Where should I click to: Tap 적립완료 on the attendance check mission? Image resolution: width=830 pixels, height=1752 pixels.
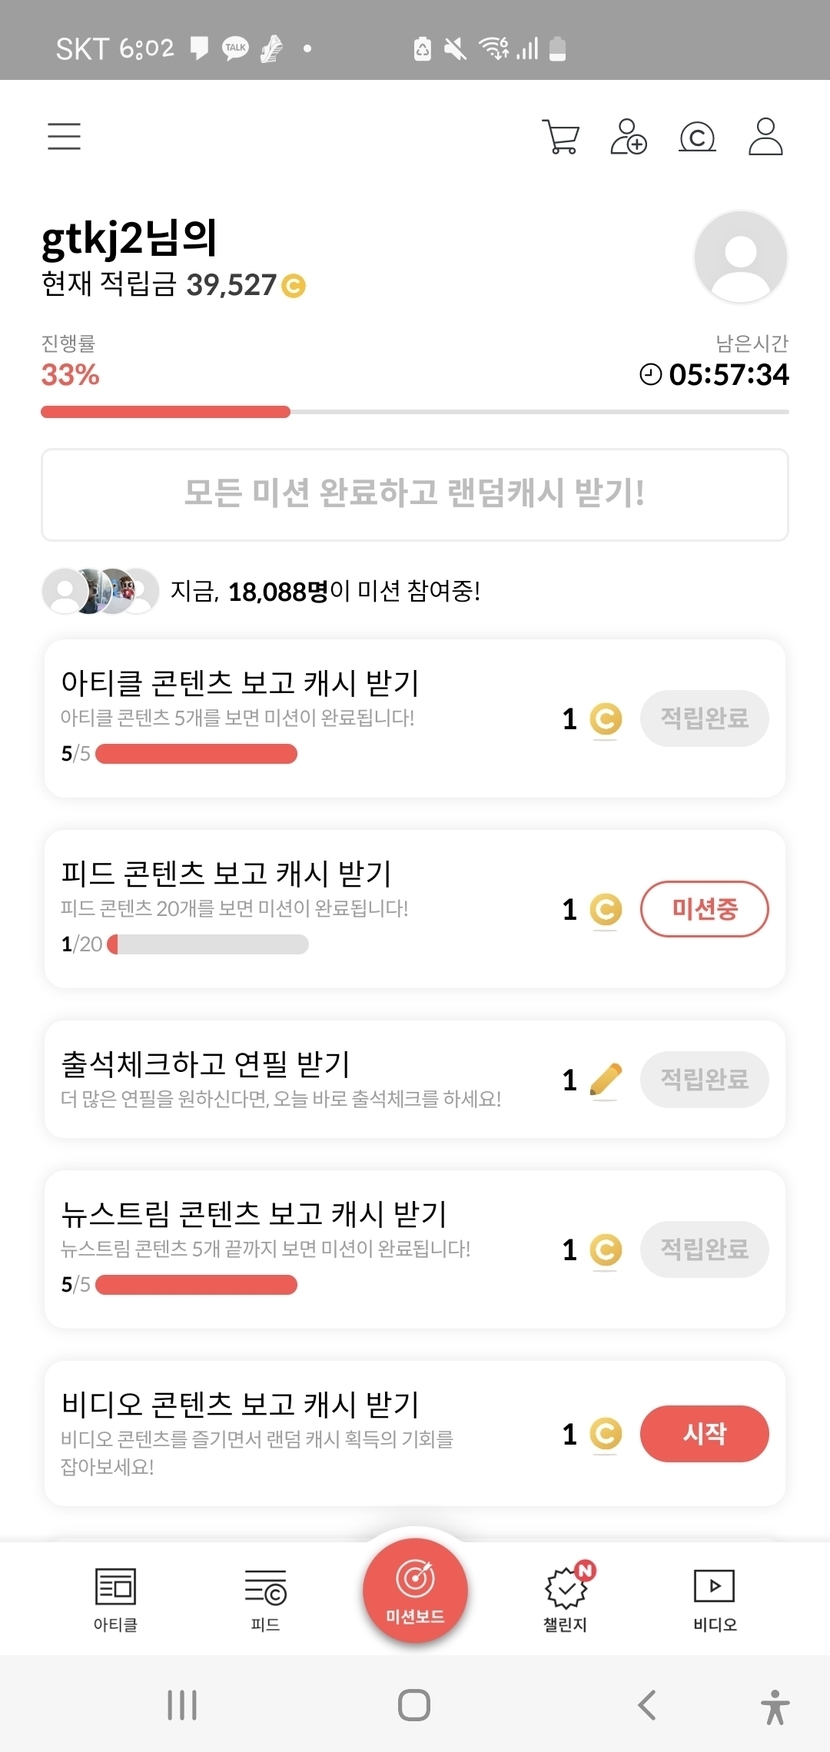pyautogui.click(x=704, y=1079)
